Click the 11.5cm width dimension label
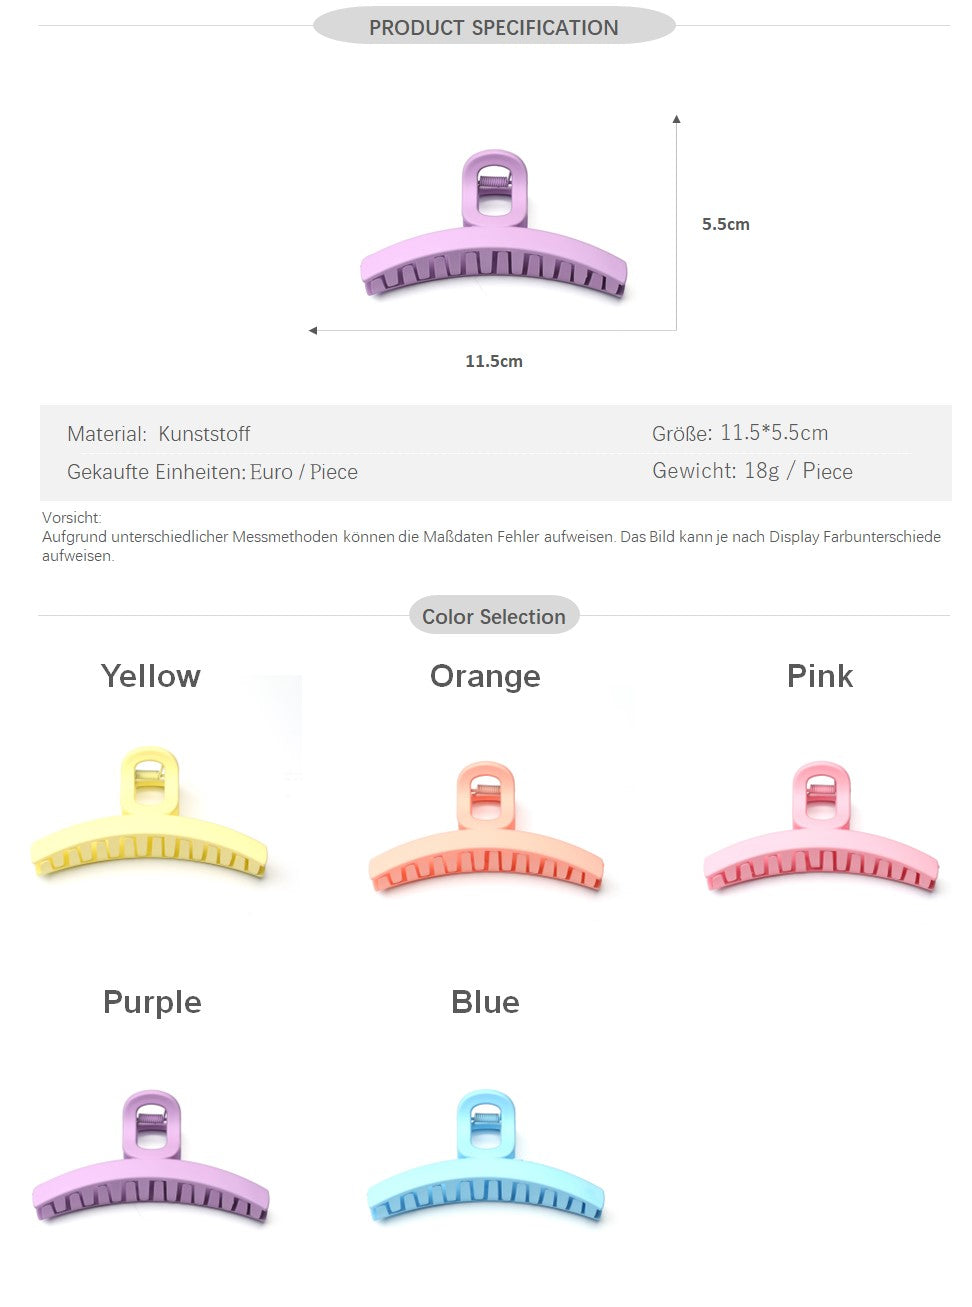 pos(494,361)
